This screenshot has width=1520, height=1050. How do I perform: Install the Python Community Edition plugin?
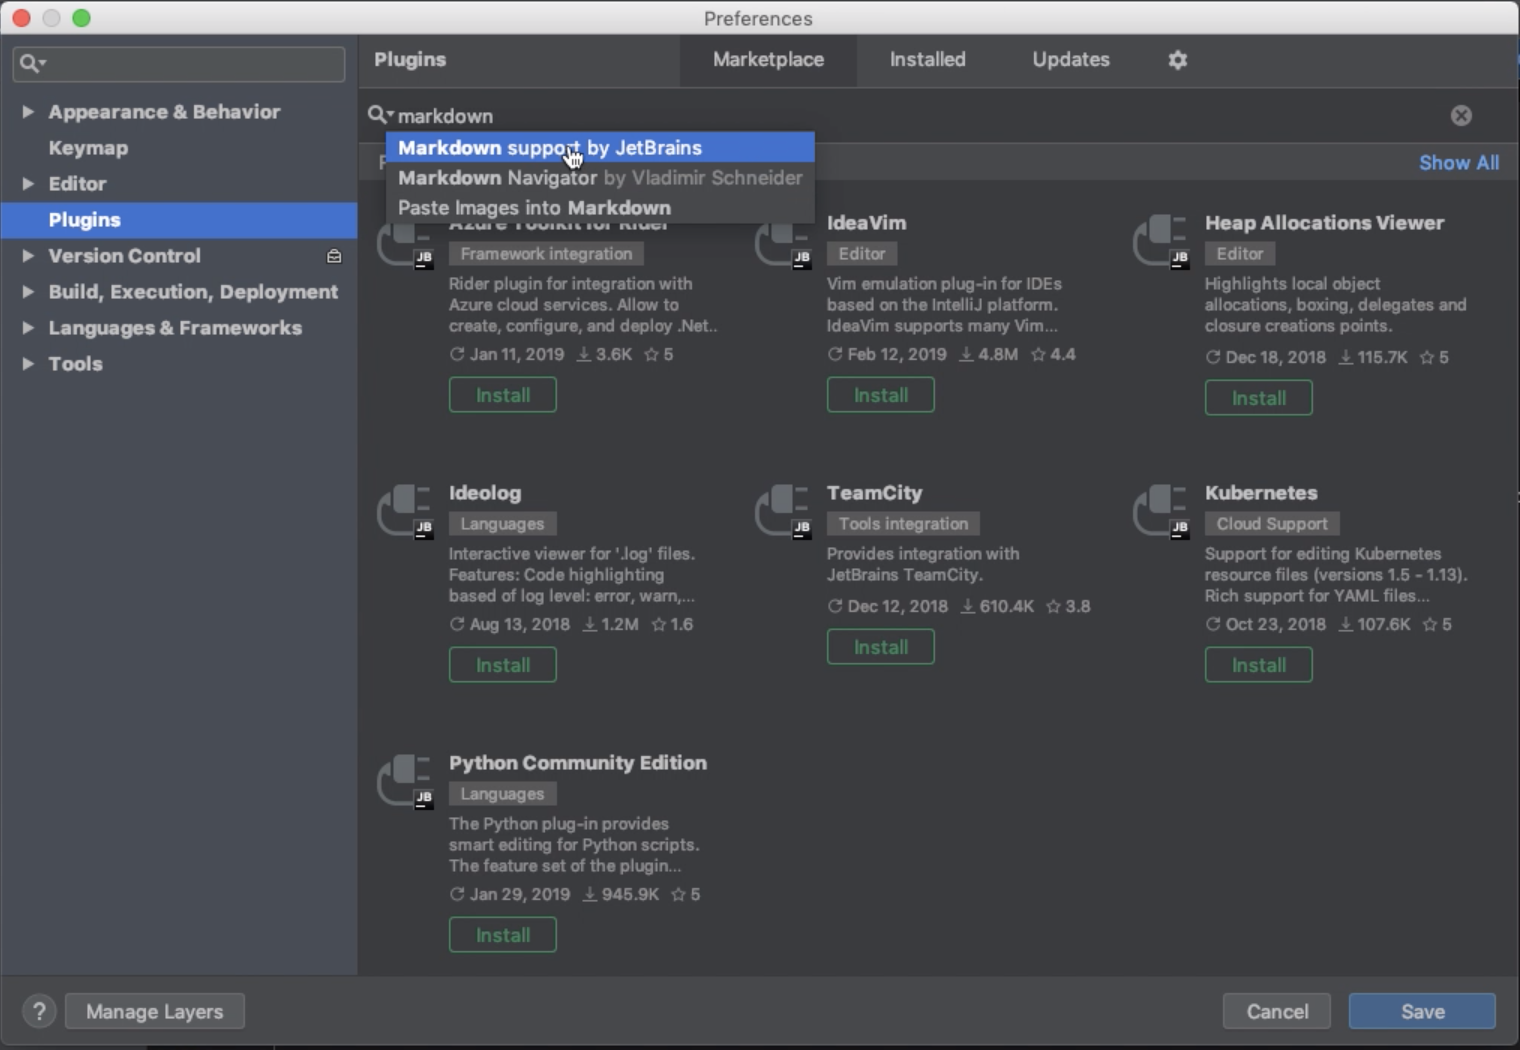coord(503,935)
